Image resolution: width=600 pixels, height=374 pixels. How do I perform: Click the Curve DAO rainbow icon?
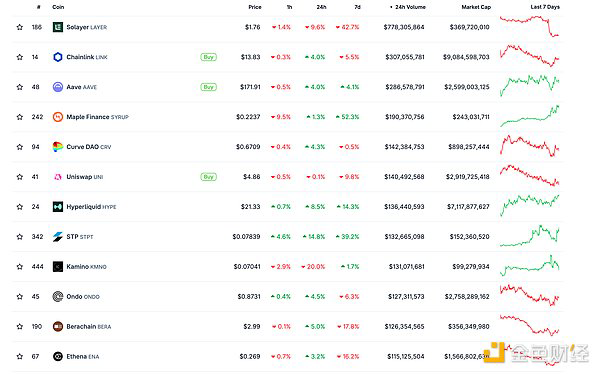click(x=58, y=147)
